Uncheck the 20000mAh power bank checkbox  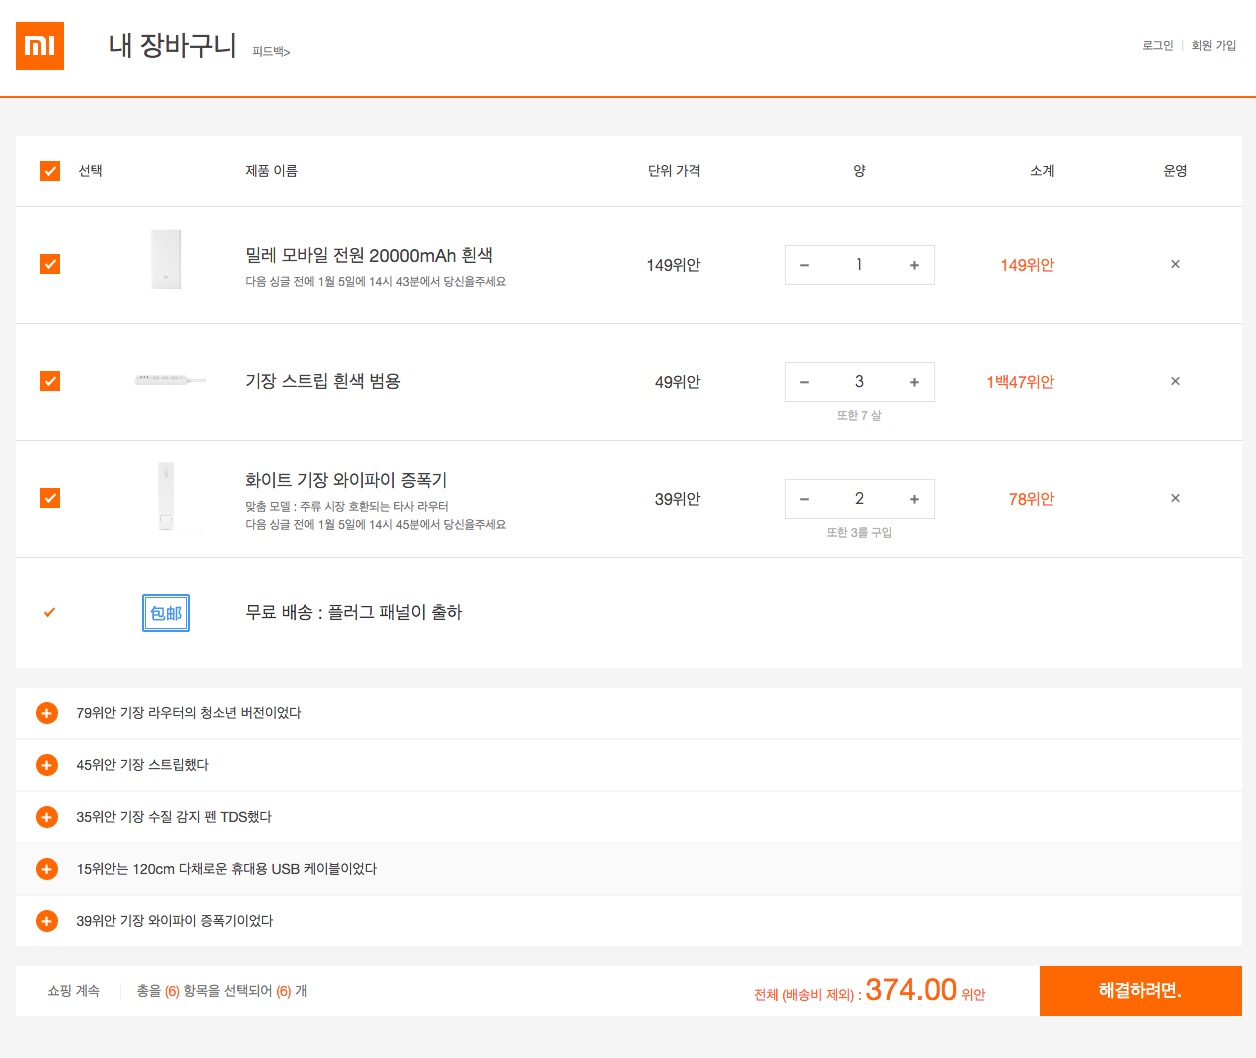(x=50, y=264)
